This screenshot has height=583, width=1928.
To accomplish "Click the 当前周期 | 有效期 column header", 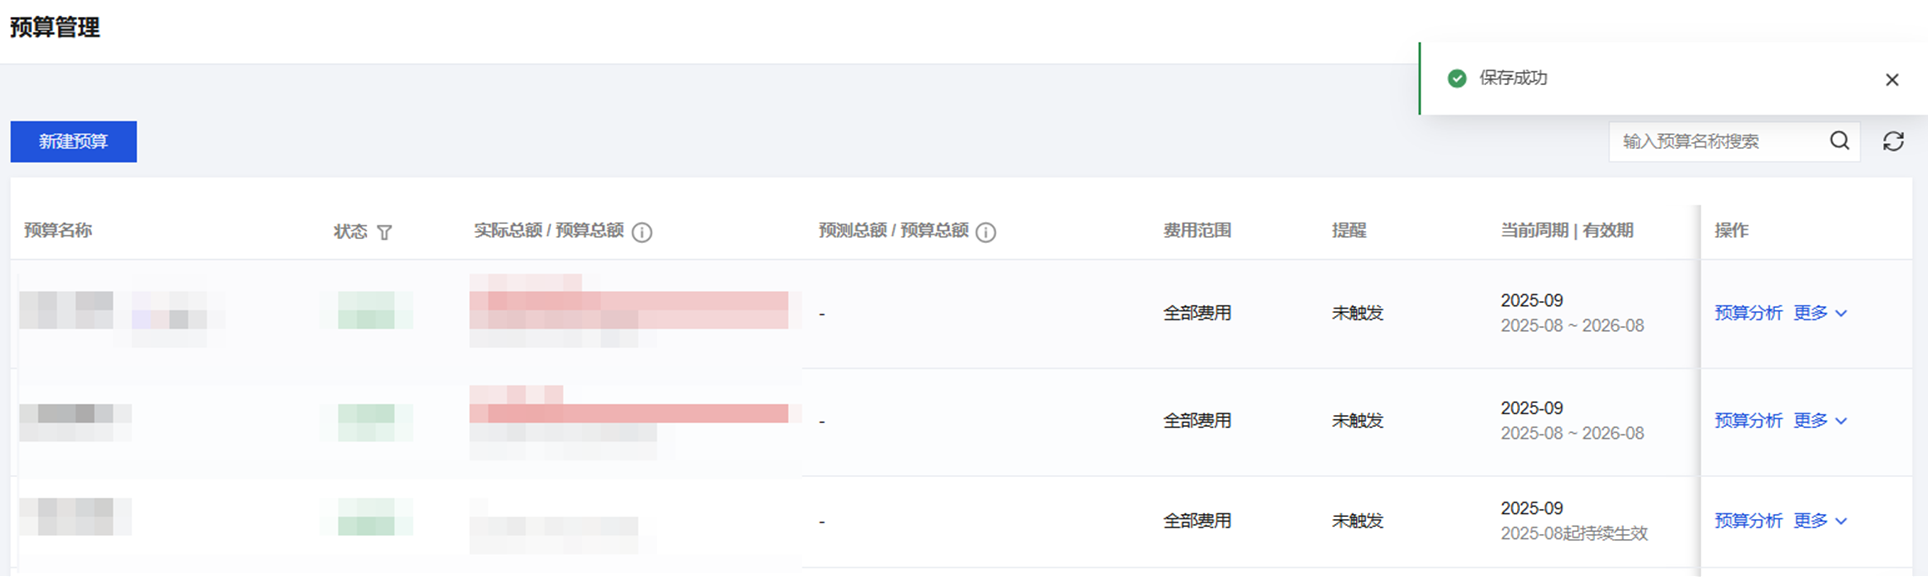I will click(1566, 230).
